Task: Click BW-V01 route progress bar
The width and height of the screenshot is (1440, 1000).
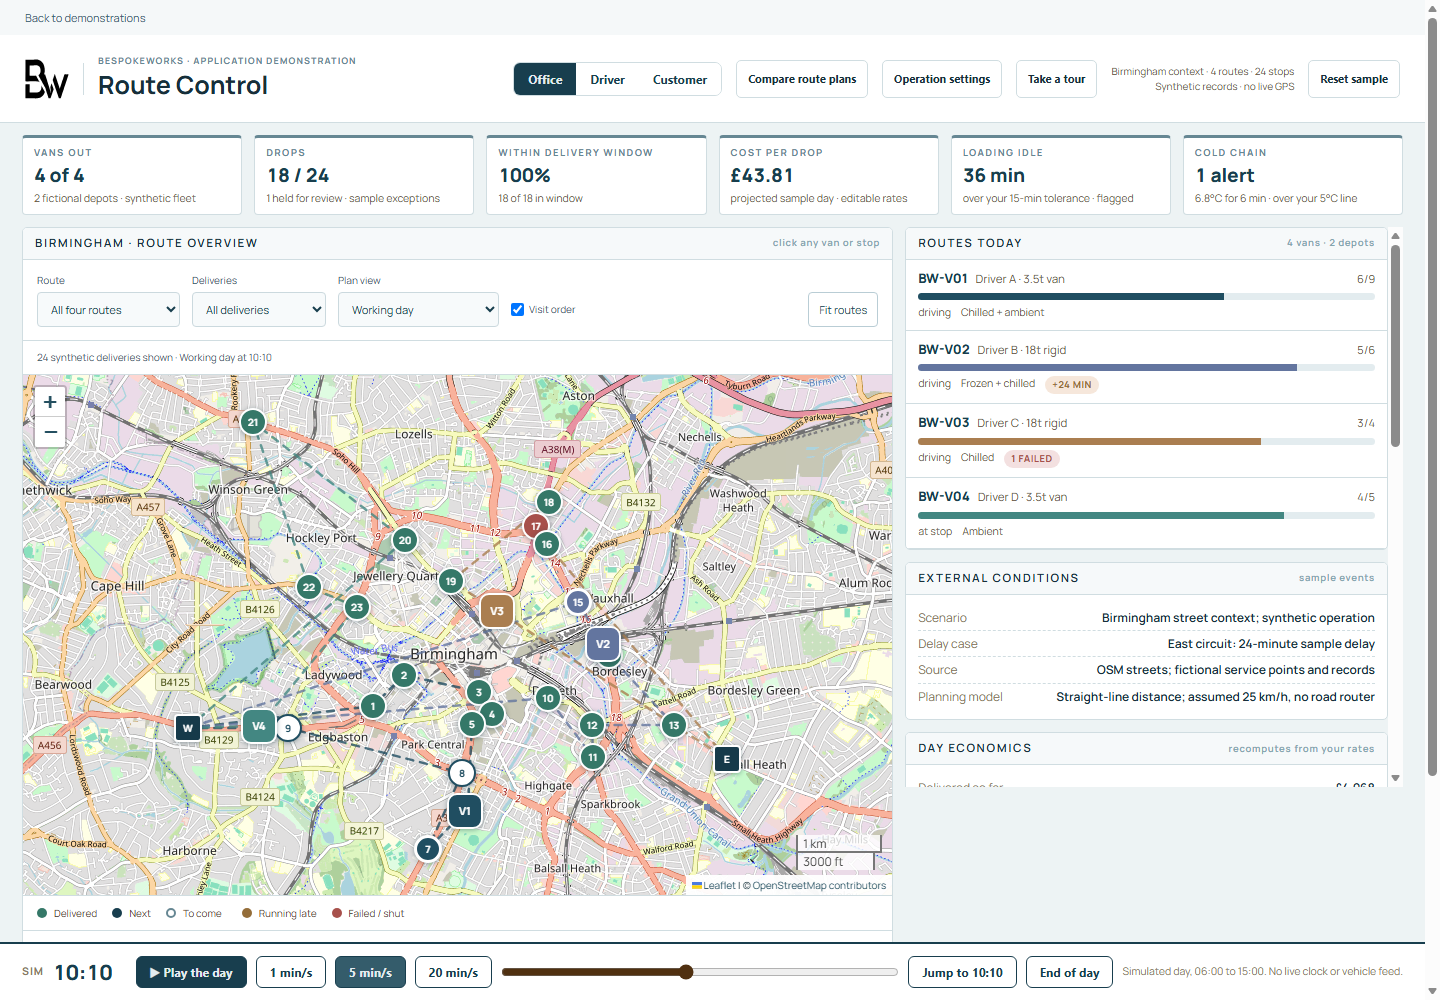Action: 1146,297
